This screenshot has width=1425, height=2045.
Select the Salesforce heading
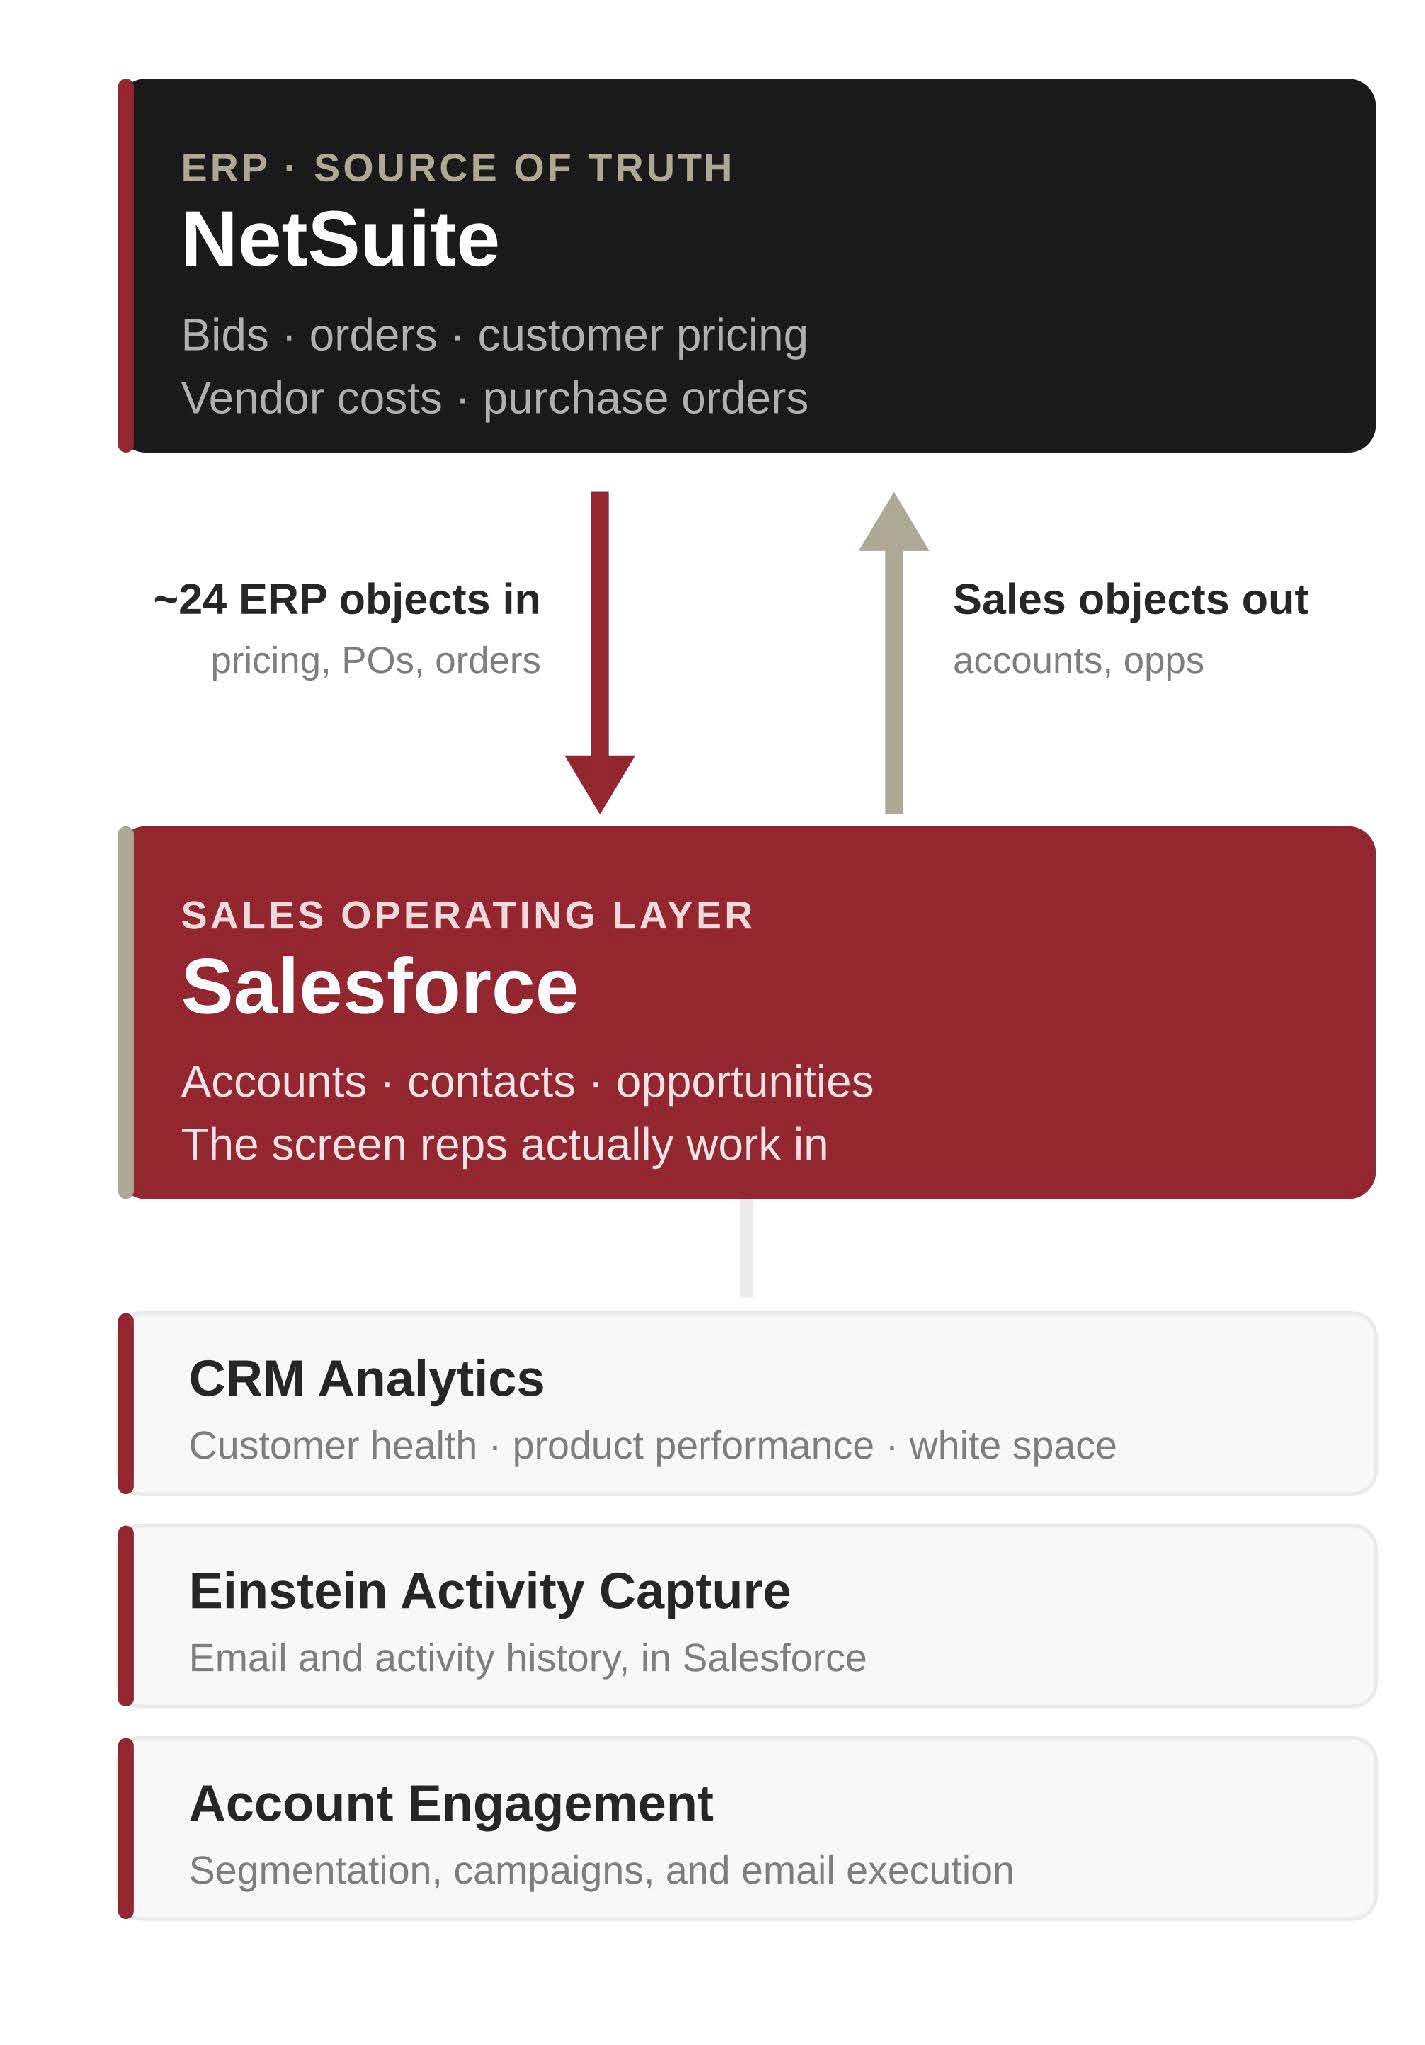[x=380, y=986]
